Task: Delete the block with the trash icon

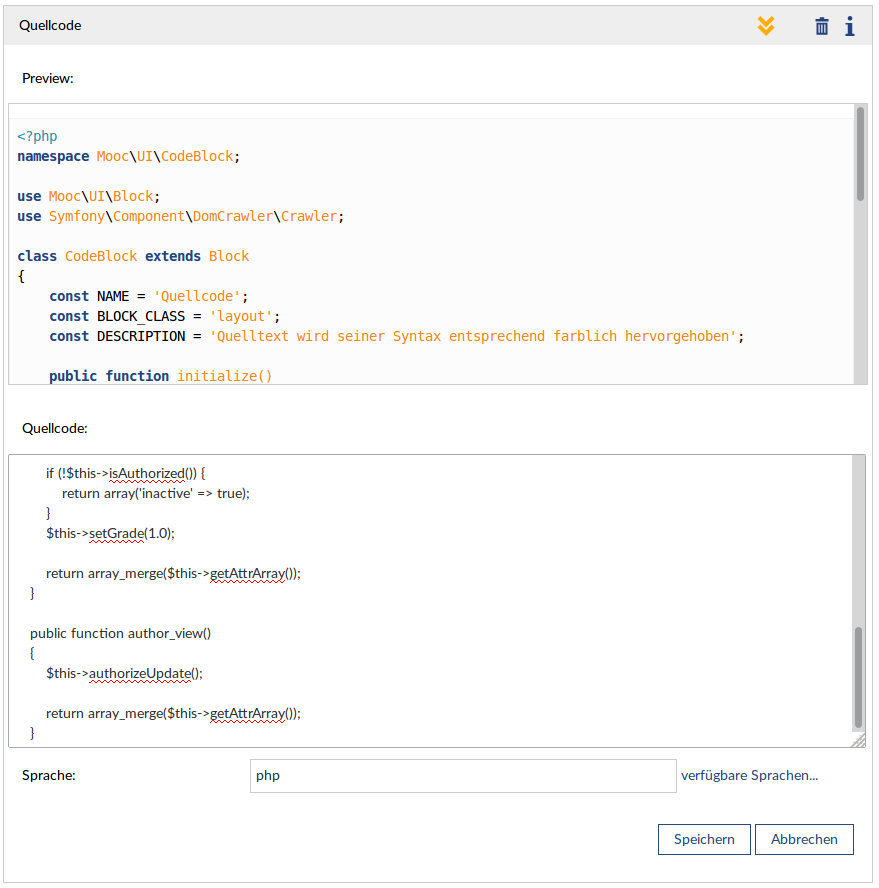Action: [x=822, y=26]
